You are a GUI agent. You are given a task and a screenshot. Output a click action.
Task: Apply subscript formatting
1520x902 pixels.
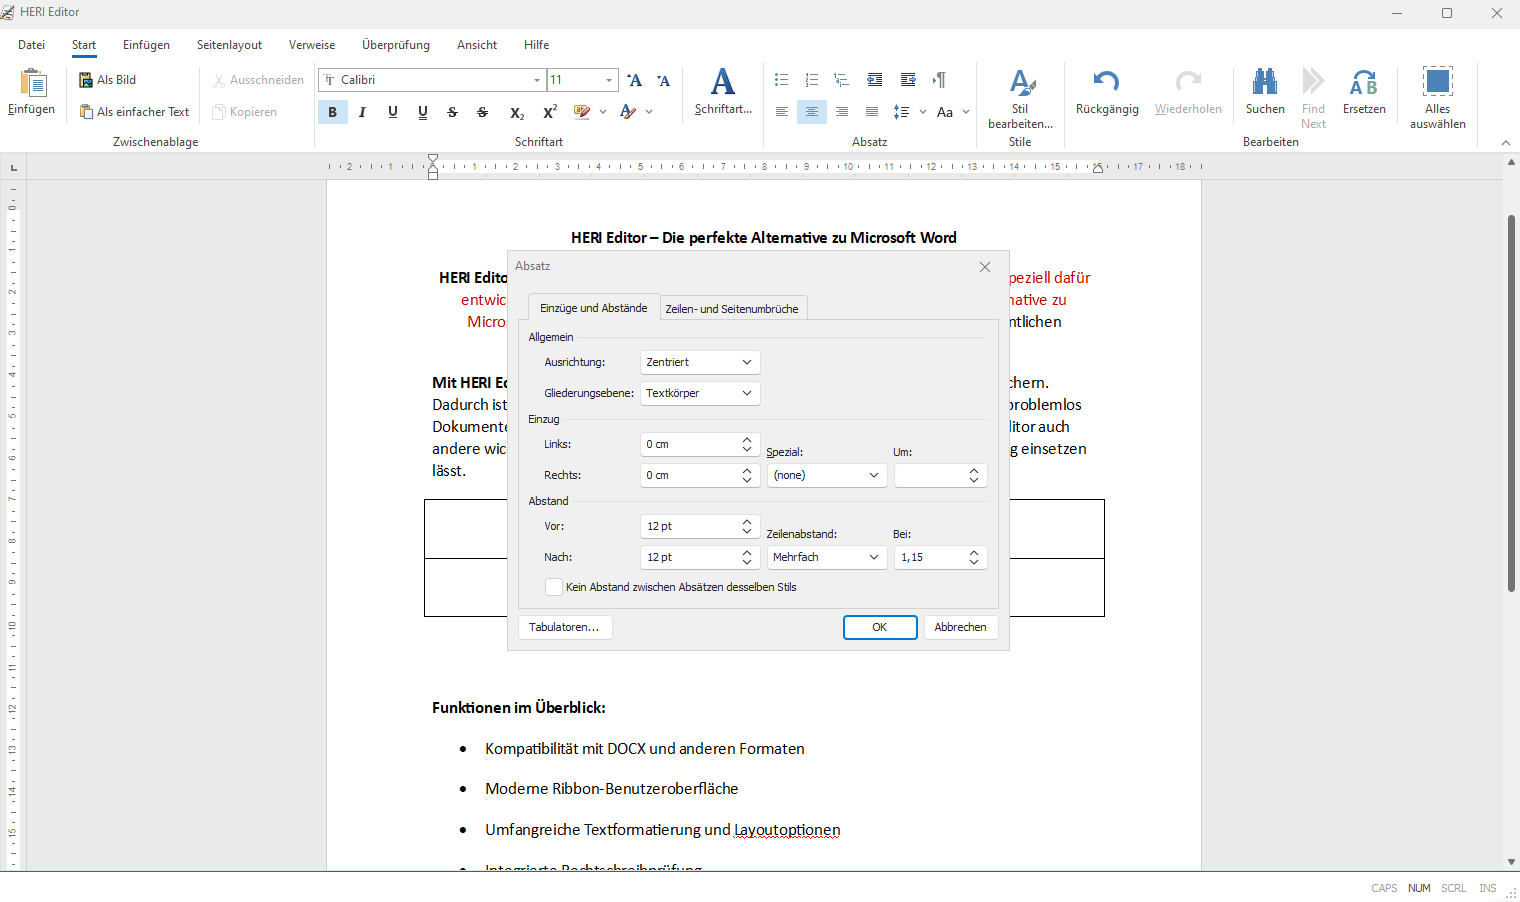516,112
